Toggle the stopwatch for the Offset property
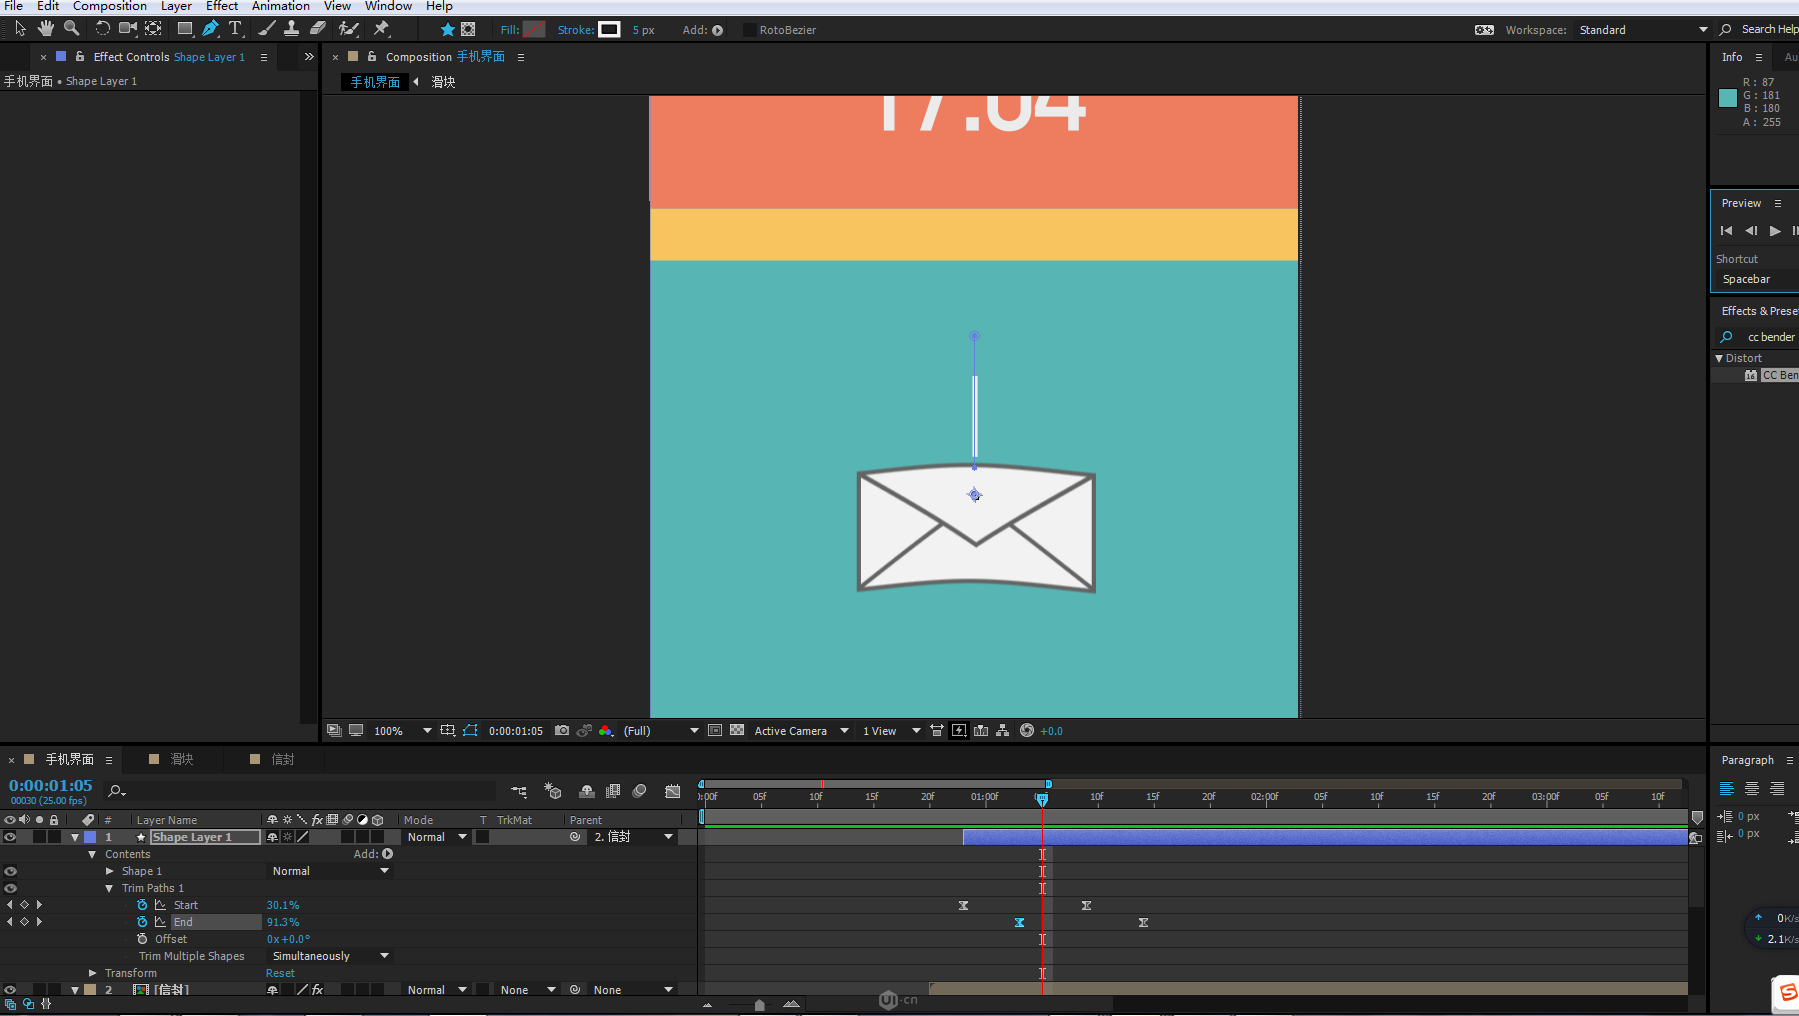 [142, 939]
